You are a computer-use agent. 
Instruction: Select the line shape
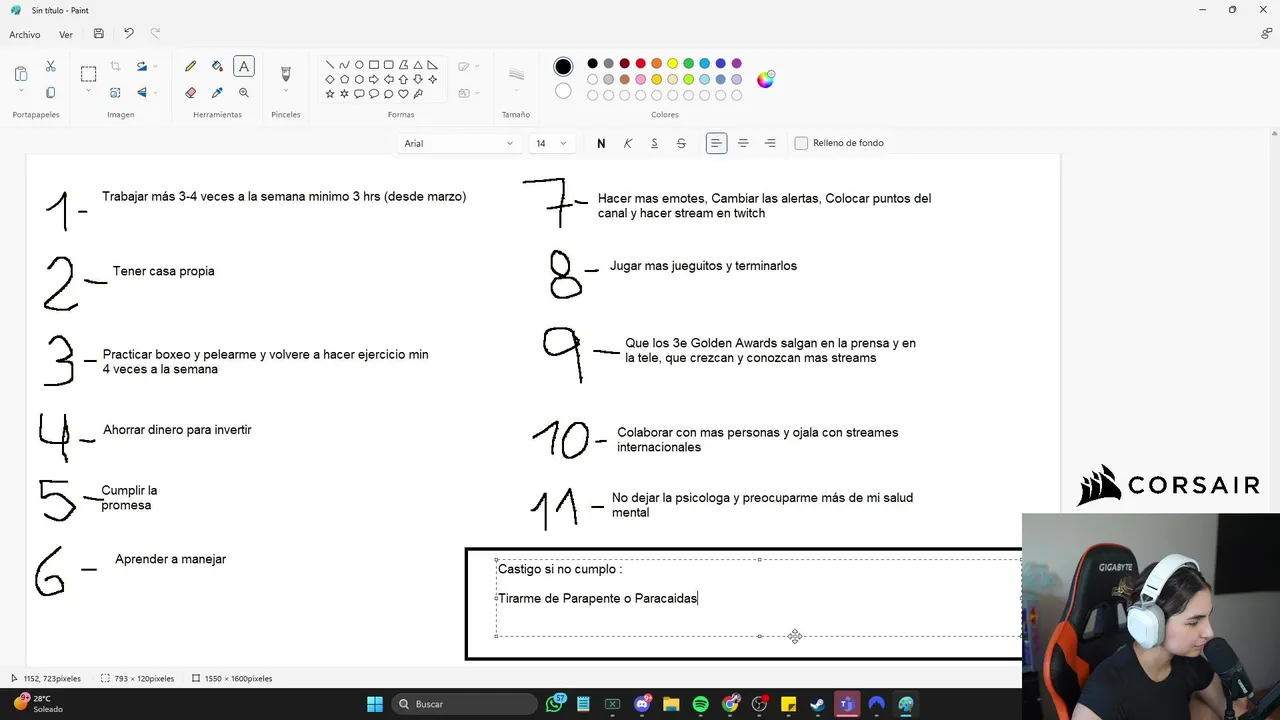coord(330,65)
